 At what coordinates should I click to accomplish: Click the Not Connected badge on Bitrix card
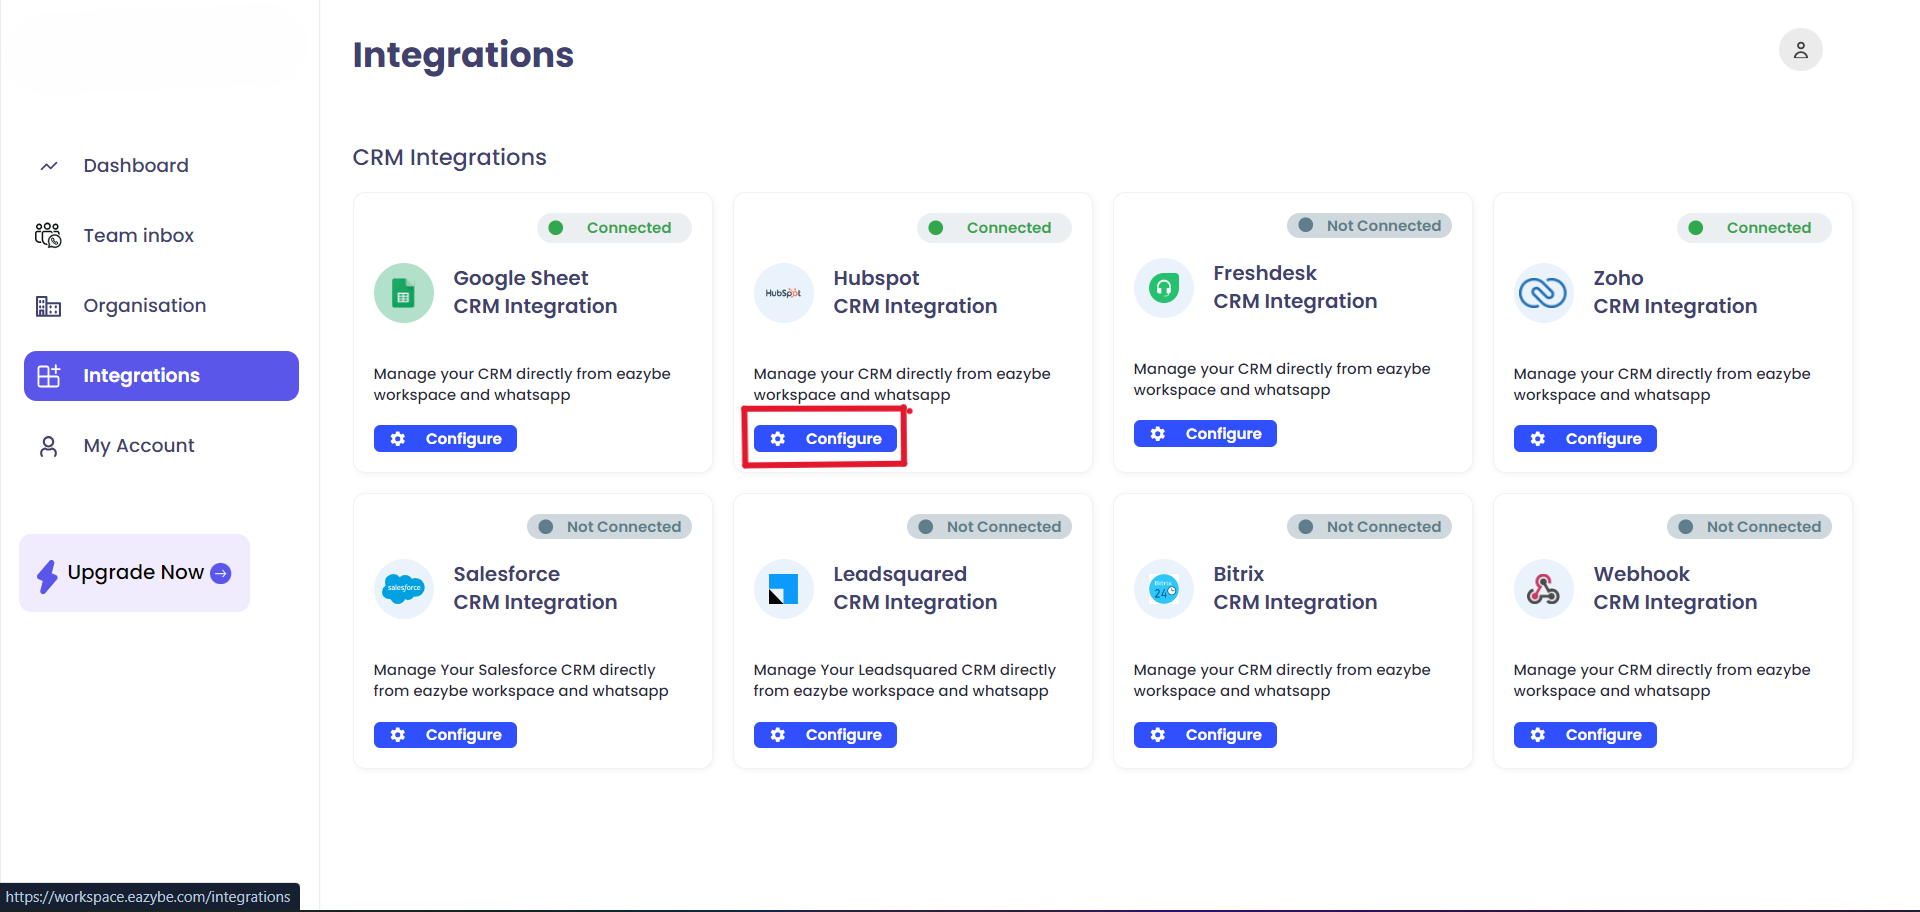(1369, 527)
